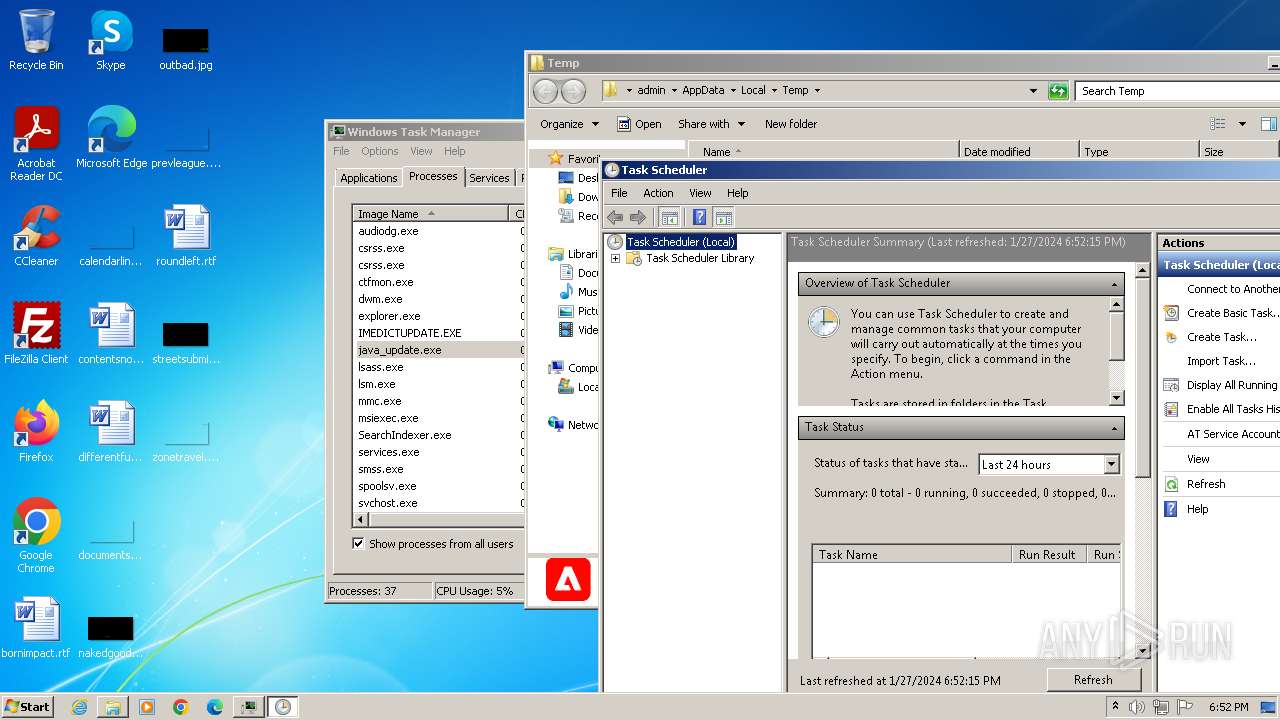Open Recycle Bin desktop icon
1280x720 pixels.
pyautogui.click(x=36, y=40)
